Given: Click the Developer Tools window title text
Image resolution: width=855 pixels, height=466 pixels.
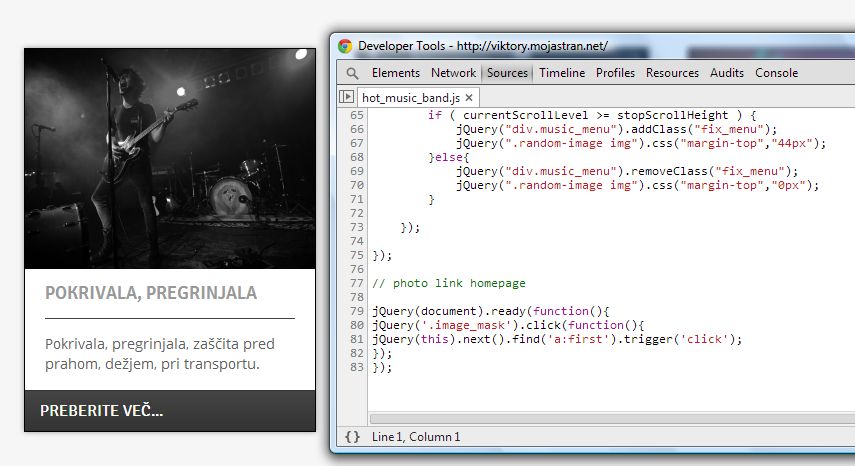Looking at the screenshot, I should [x=483, y=46].
